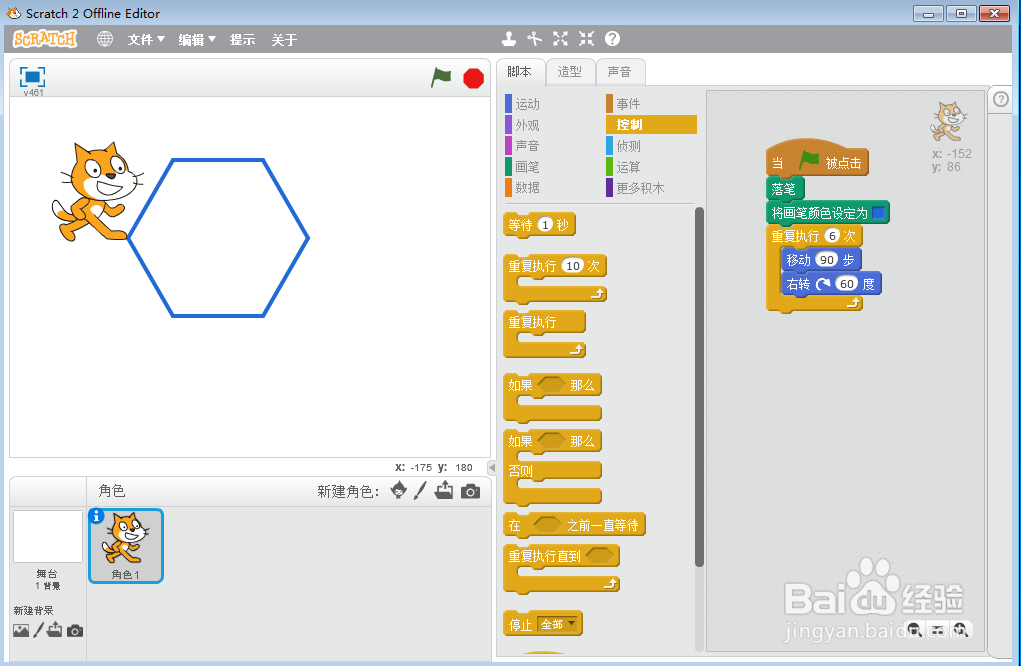Select the 控制 control category

[651, 124]
